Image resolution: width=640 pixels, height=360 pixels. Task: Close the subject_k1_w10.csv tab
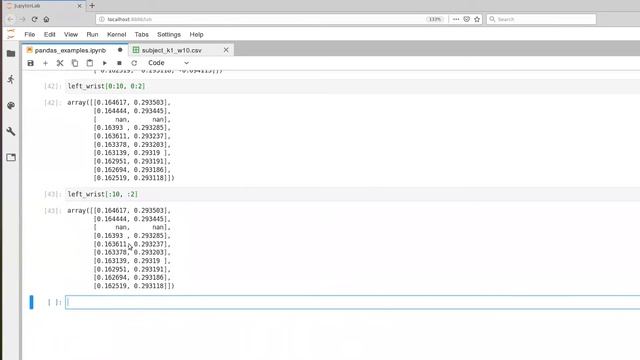click(x=226, y=50)
